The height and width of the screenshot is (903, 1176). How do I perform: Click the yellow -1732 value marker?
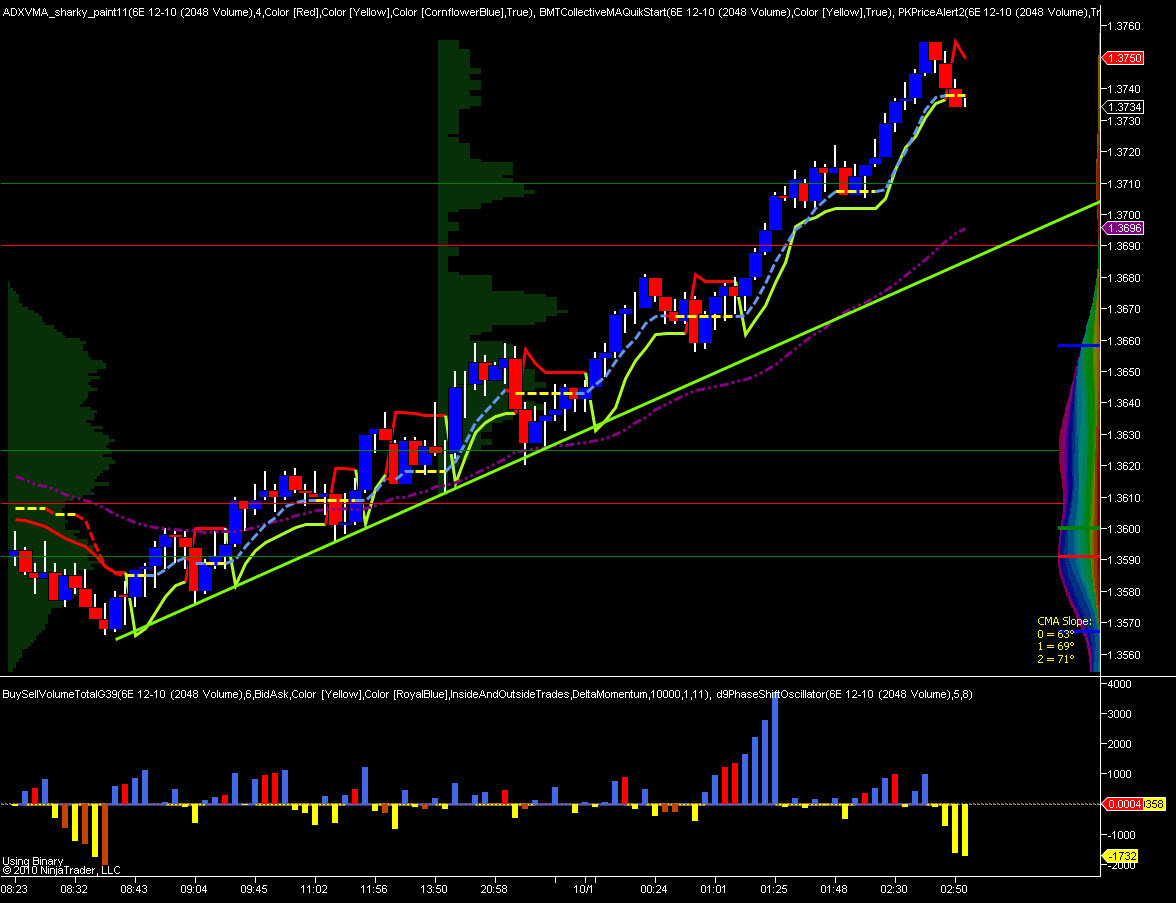pos(1122,856)
